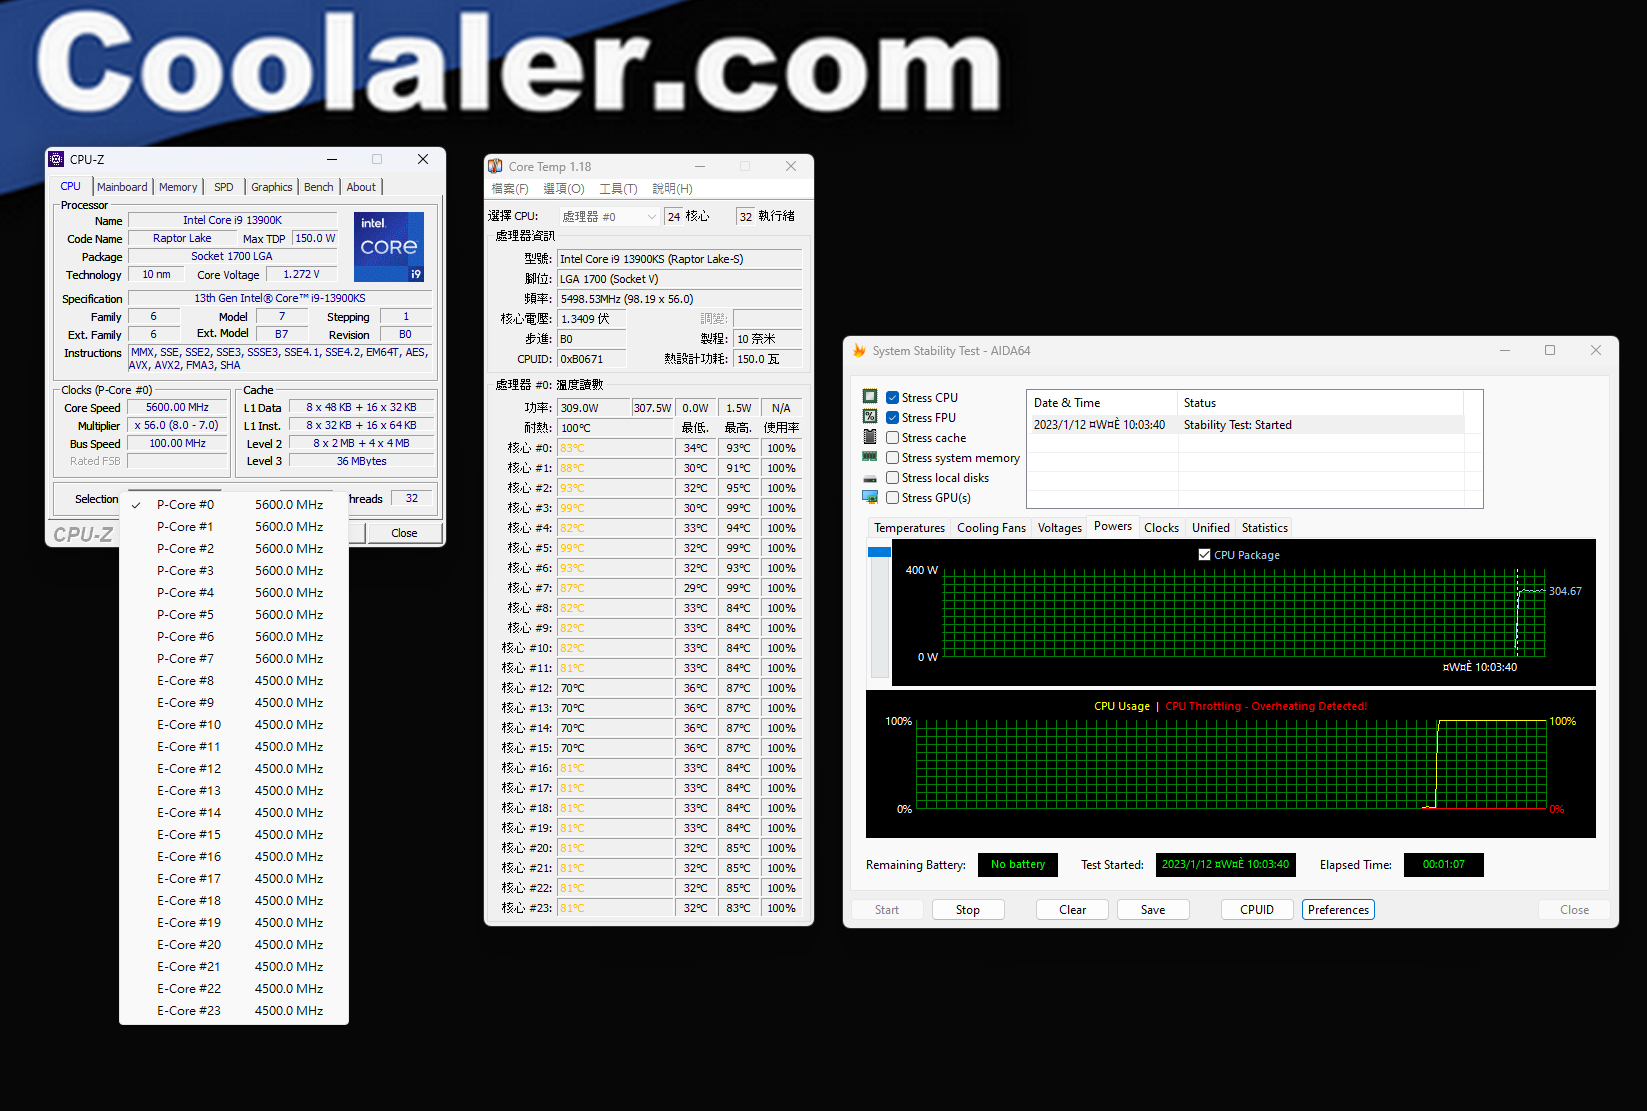The width and height of the screenshot is (1647, 1111).
Task: Open the Voltages tab in AIDA64
Action: click(x=1059, y=528)
